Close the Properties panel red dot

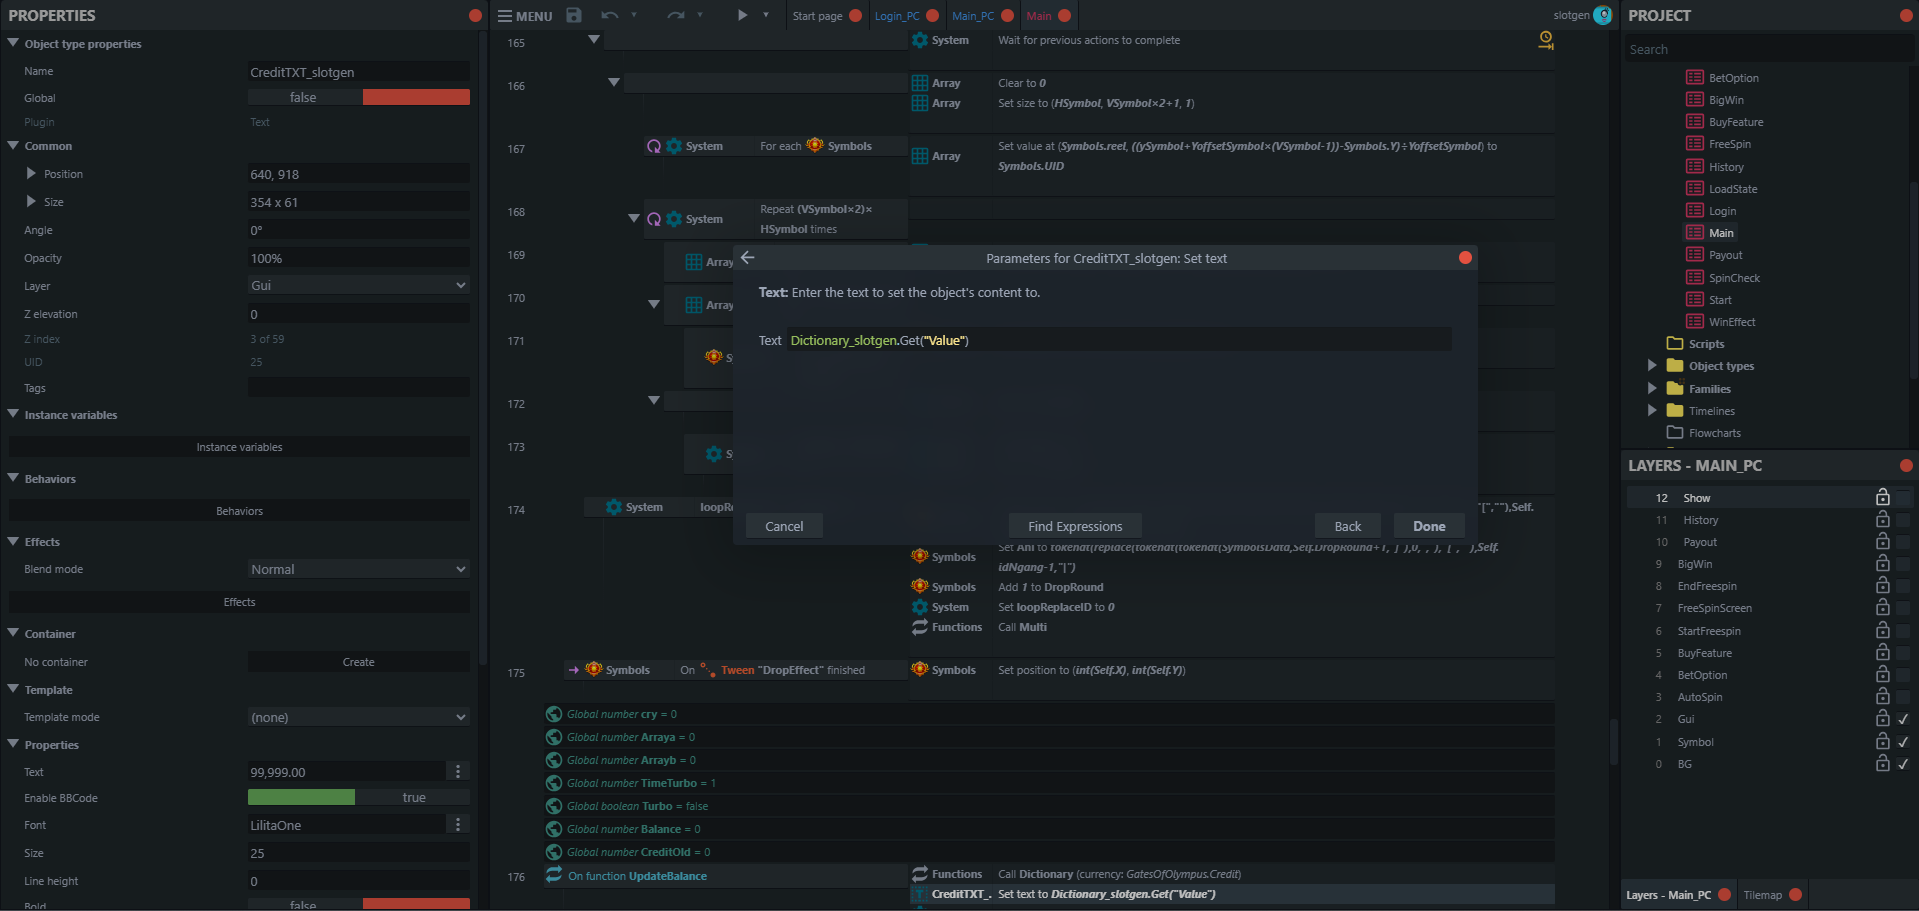click(475, 15)
